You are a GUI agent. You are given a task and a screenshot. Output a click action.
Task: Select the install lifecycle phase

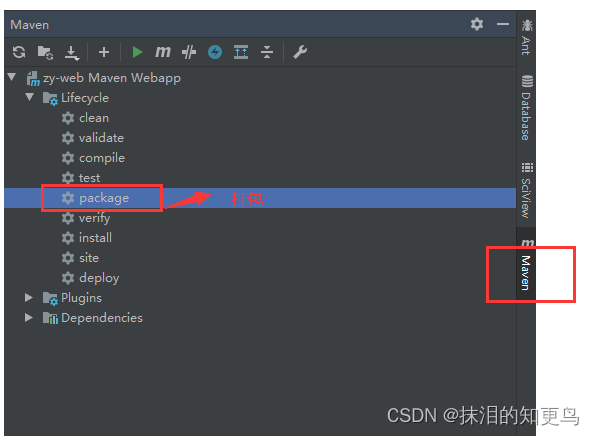(95, 238)
